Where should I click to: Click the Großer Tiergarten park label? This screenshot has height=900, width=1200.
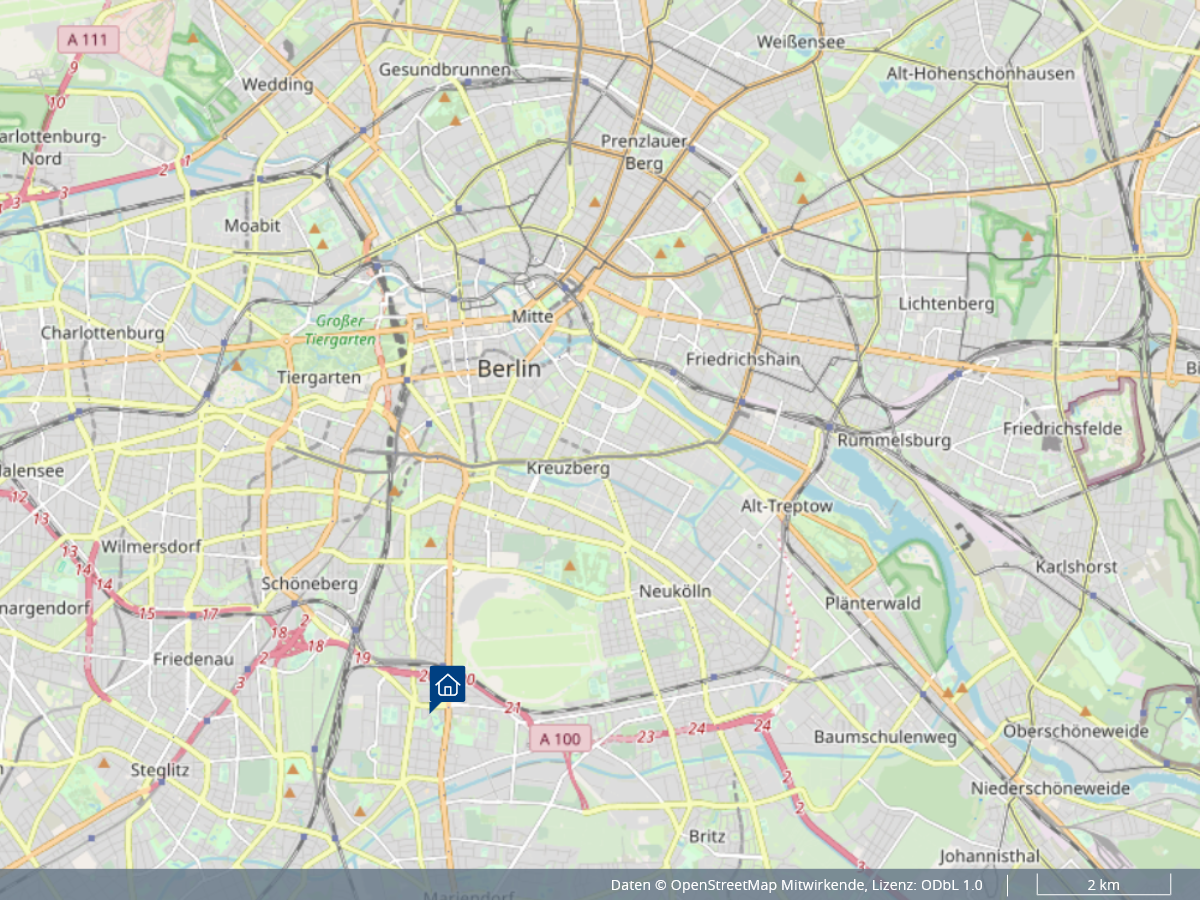(x=346, y=330)
